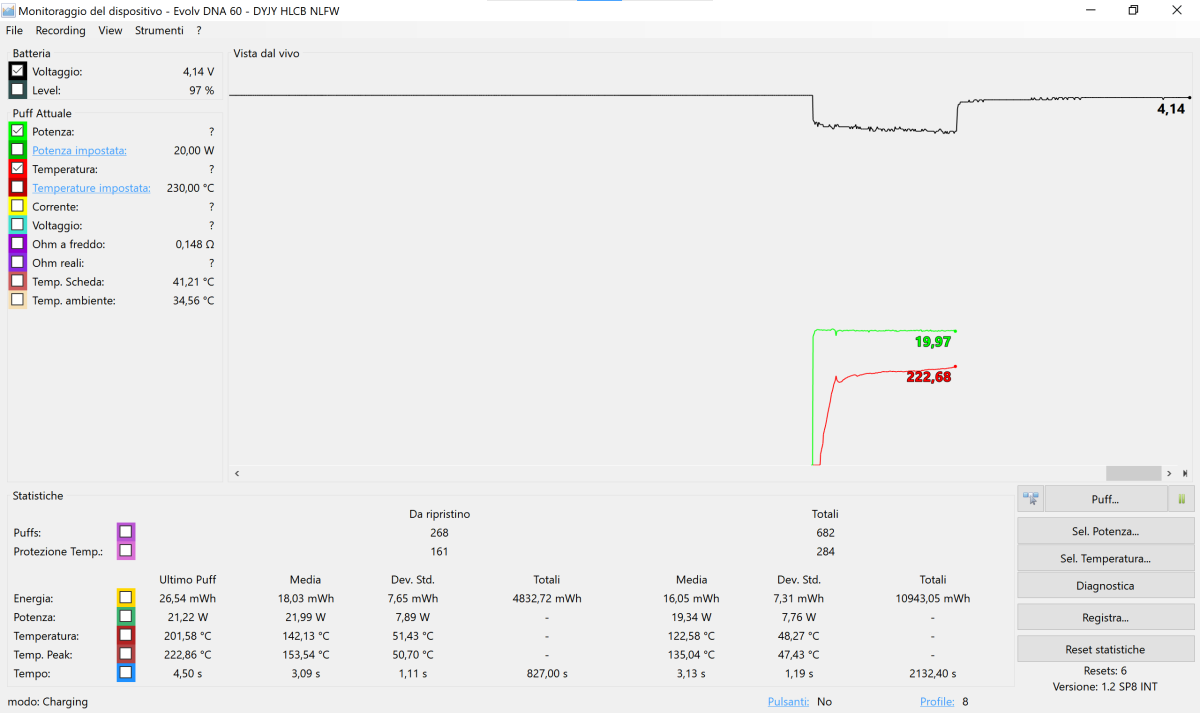Uncheck the Potenza checkbox under Puff Attuale
Image resolution: width=1200 pixels, height=713 pixels.
point(17,131)
